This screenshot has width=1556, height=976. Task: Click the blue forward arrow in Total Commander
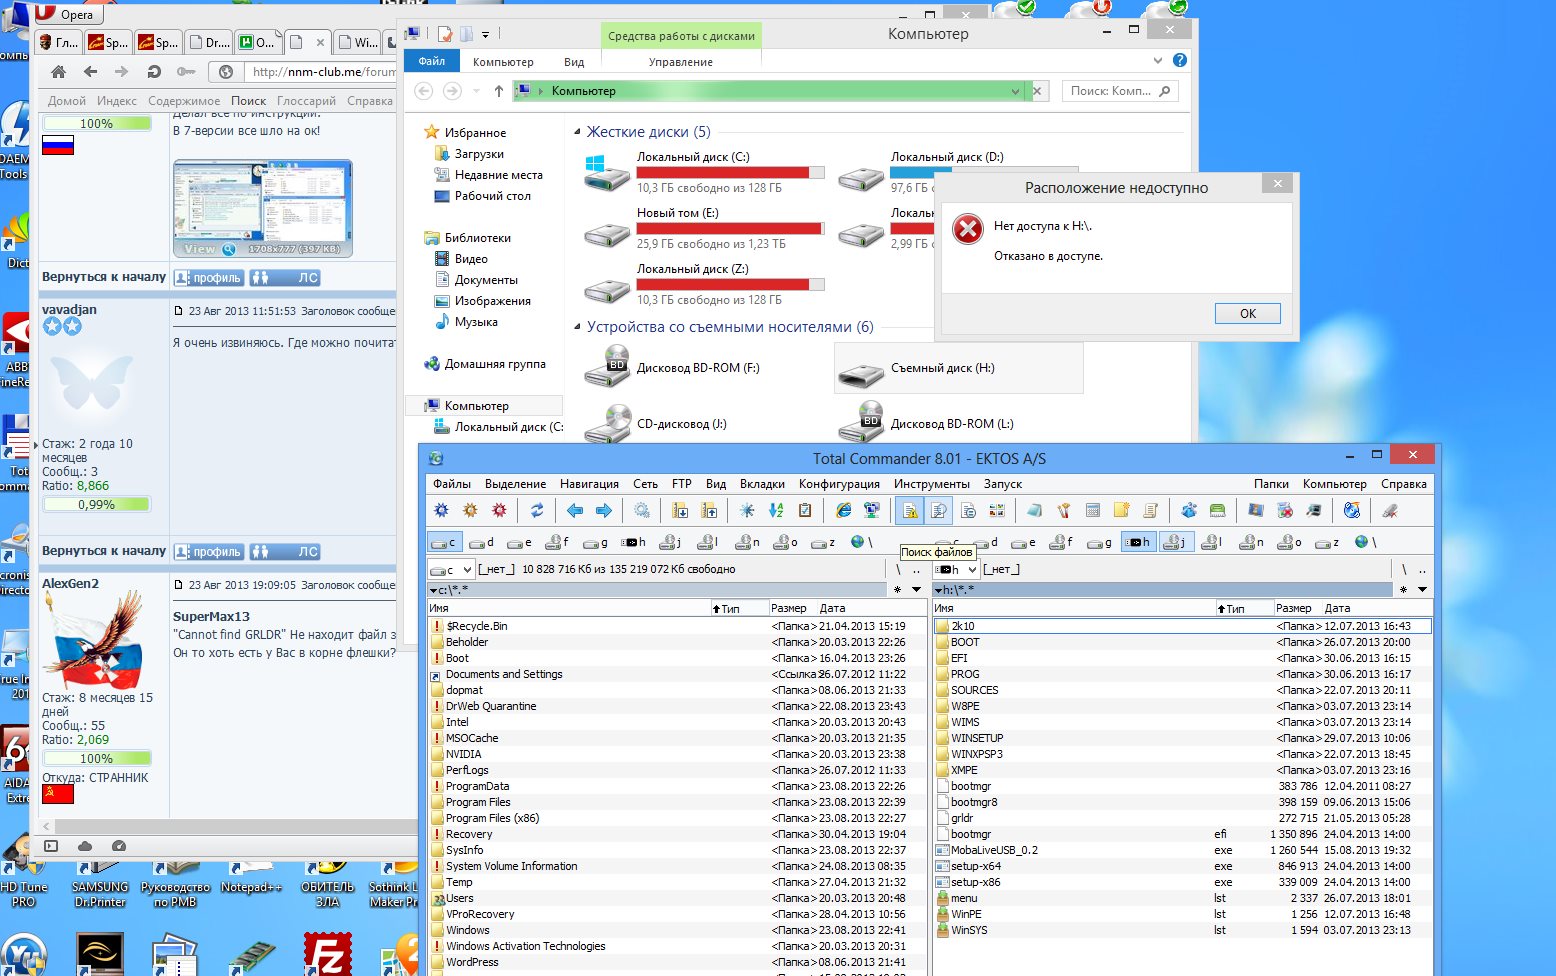(x=604, y=510)
